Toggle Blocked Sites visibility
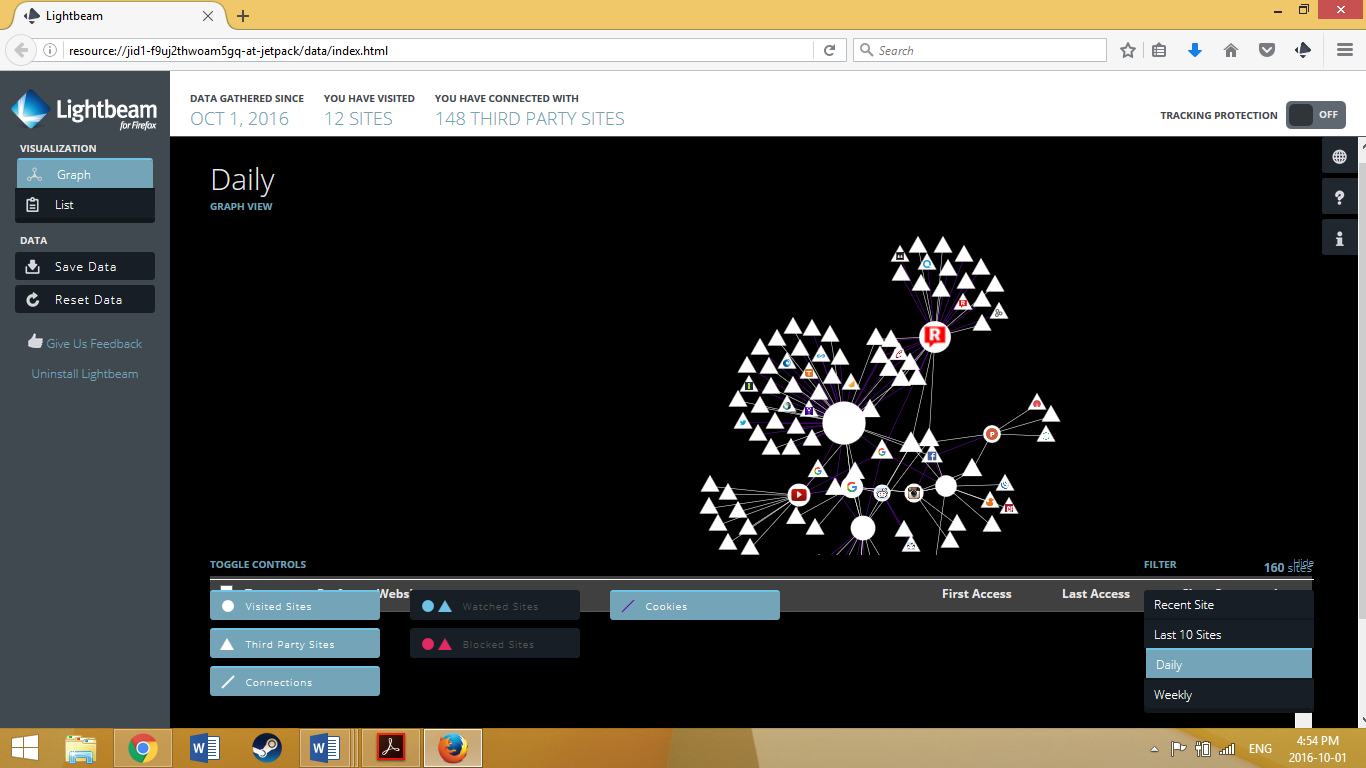1366x768 pixels. [495, 644]
